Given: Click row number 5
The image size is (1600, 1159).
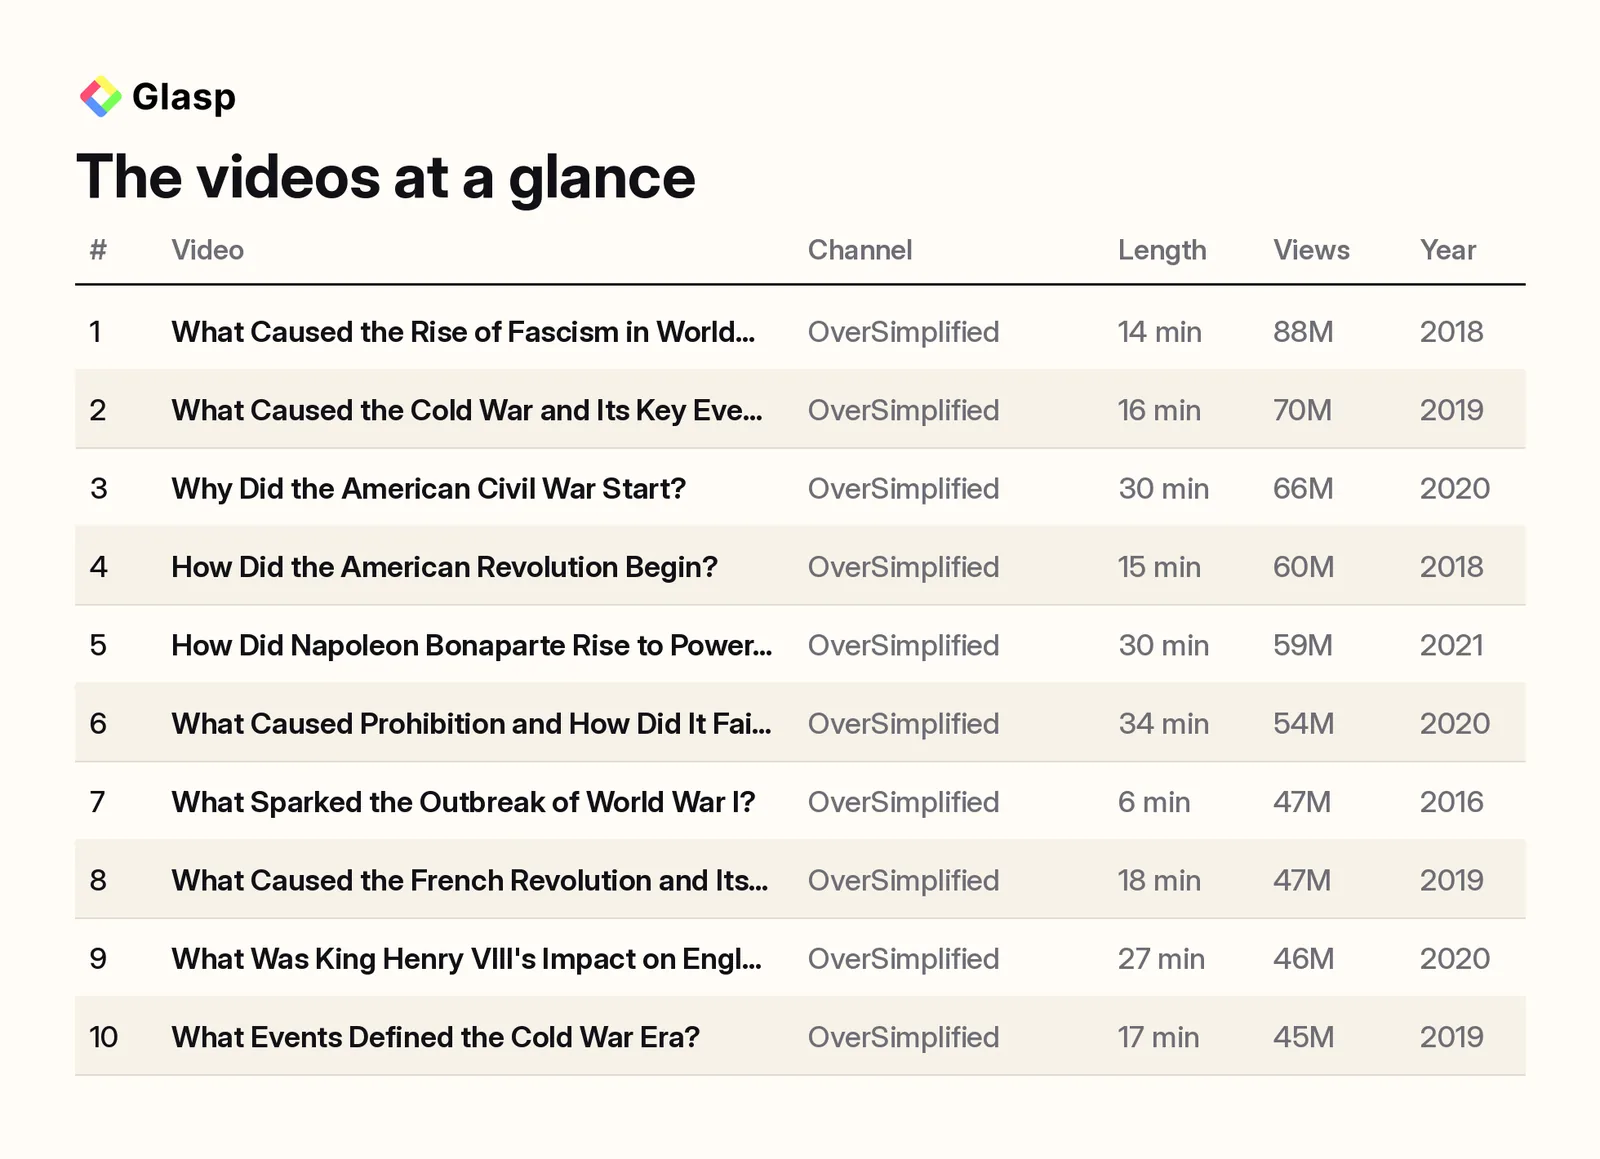Looking at the screenshot, I should click(x=98, y=645).
